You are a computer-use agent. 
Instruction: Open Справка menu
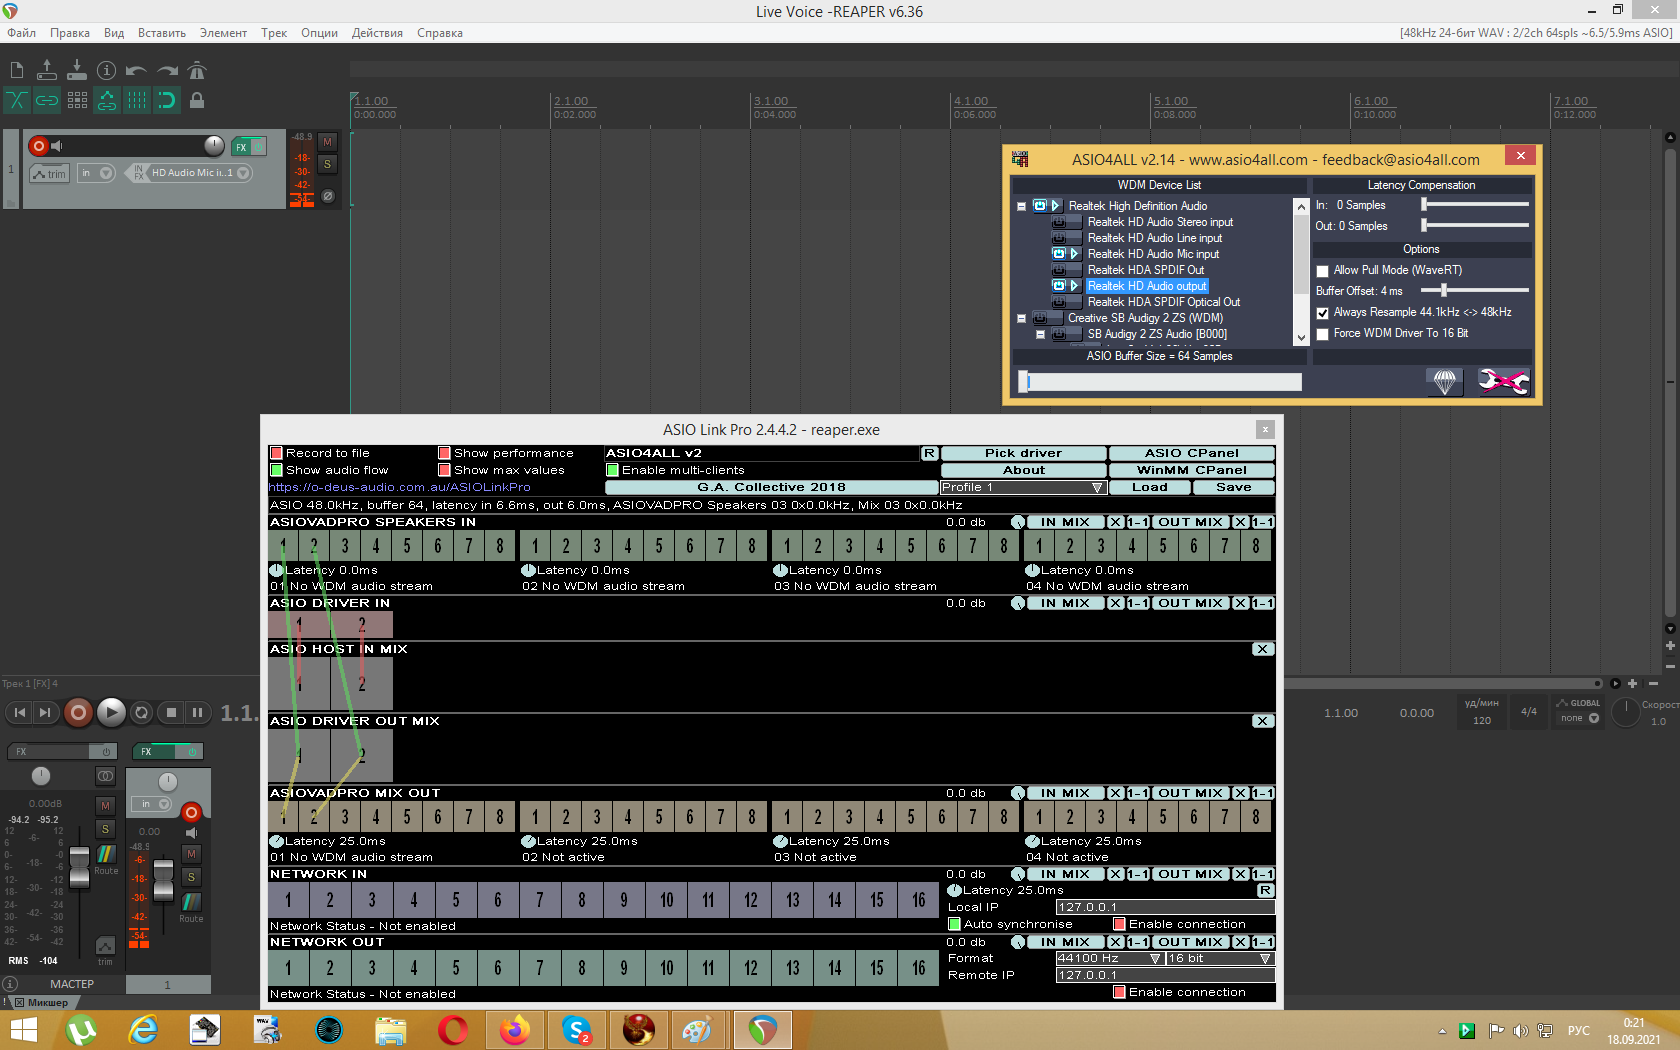[440, 33]
